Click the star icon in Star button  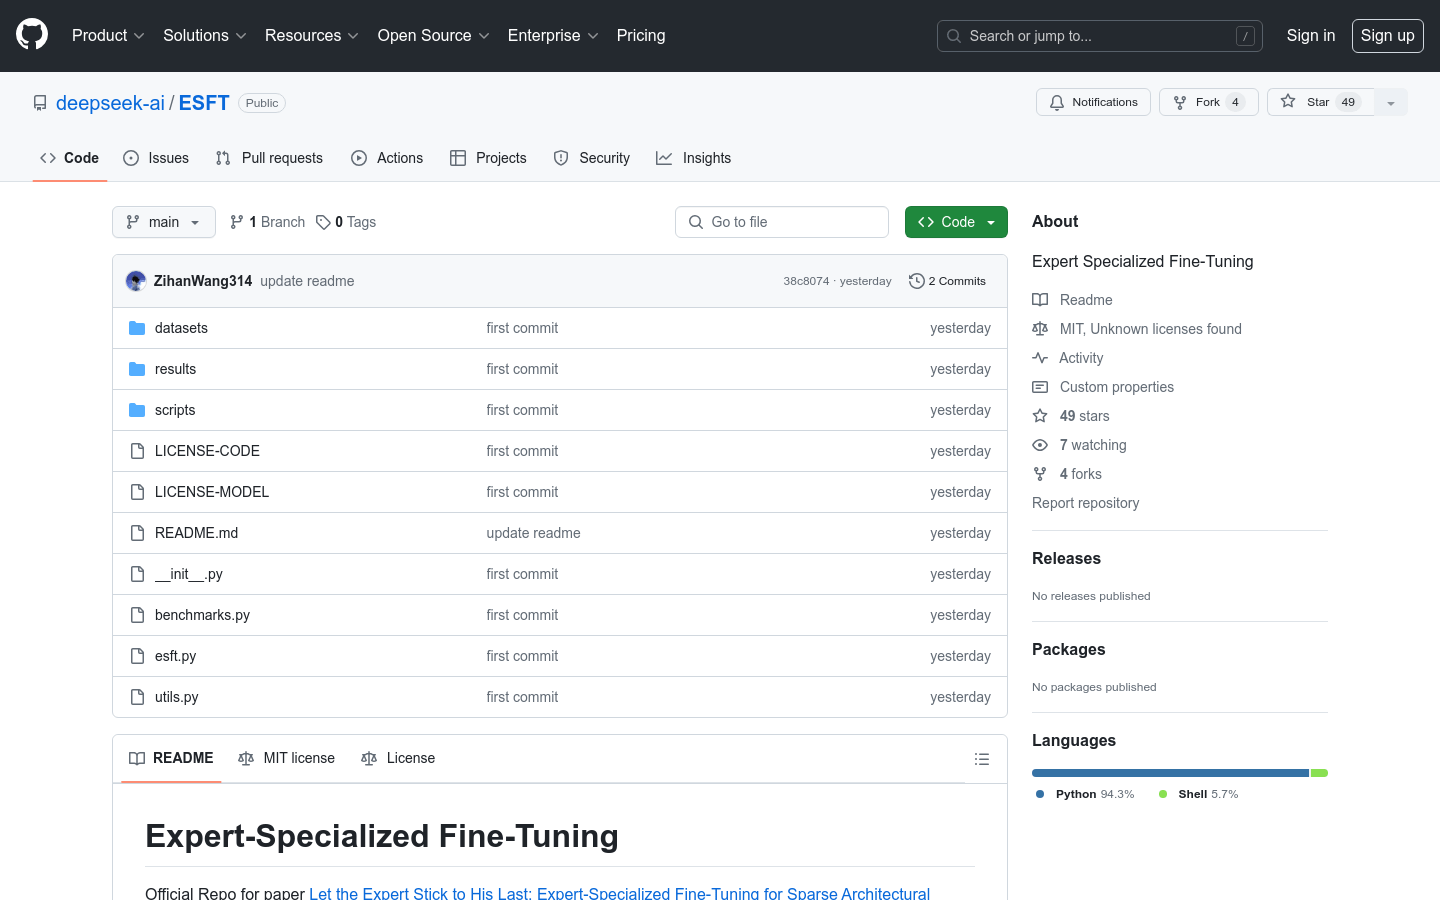tap(1288, 101)
